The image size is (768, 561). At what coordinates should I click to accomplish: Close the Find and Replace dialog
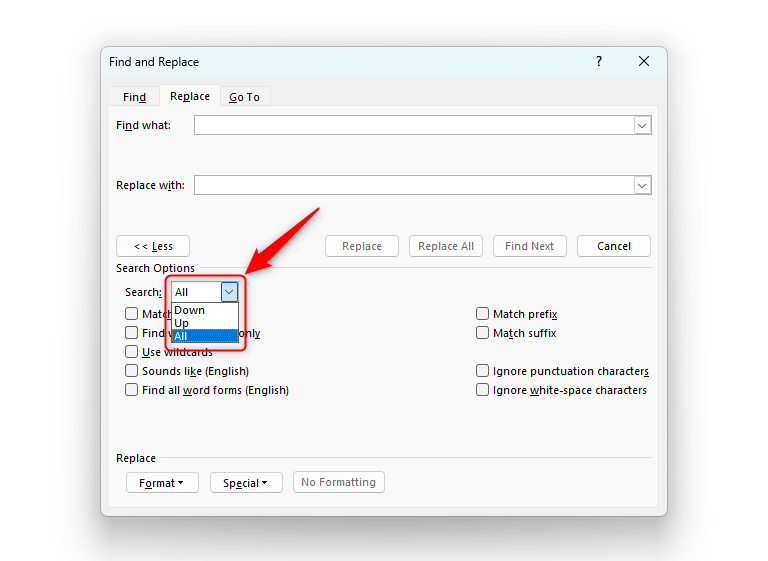tap(644, 61)
